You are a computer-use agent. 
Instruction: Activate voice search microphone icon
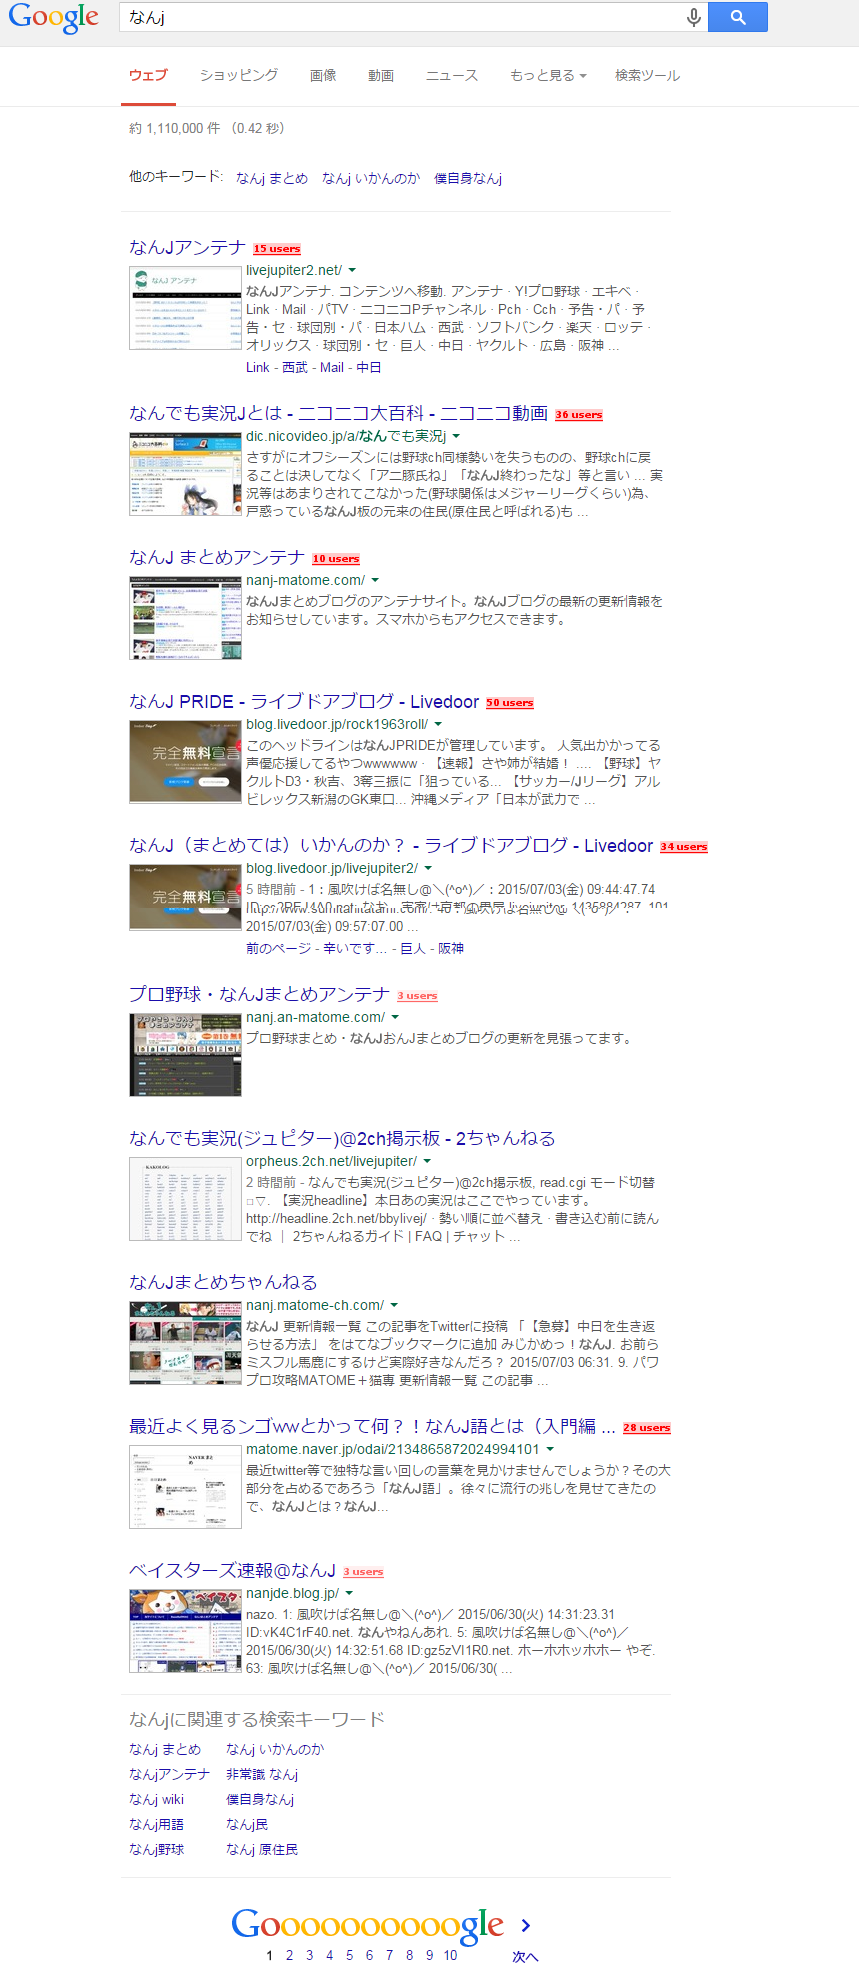[x=693, y=17]
